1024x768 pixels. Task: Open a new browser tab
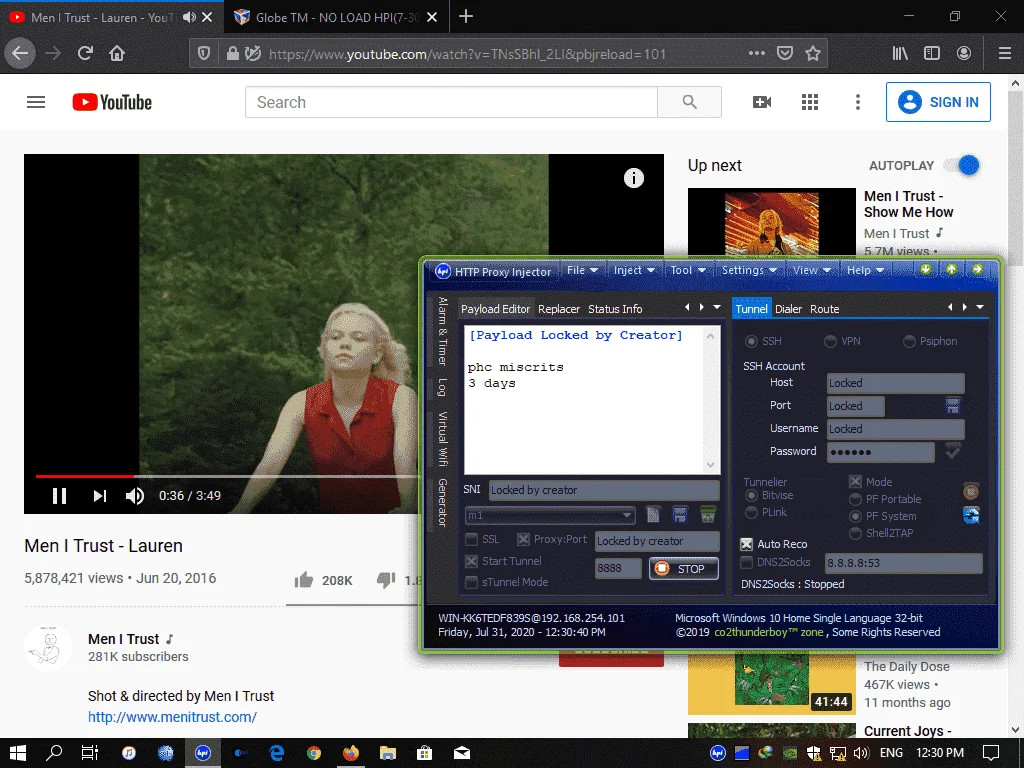(x=466, y=16)
